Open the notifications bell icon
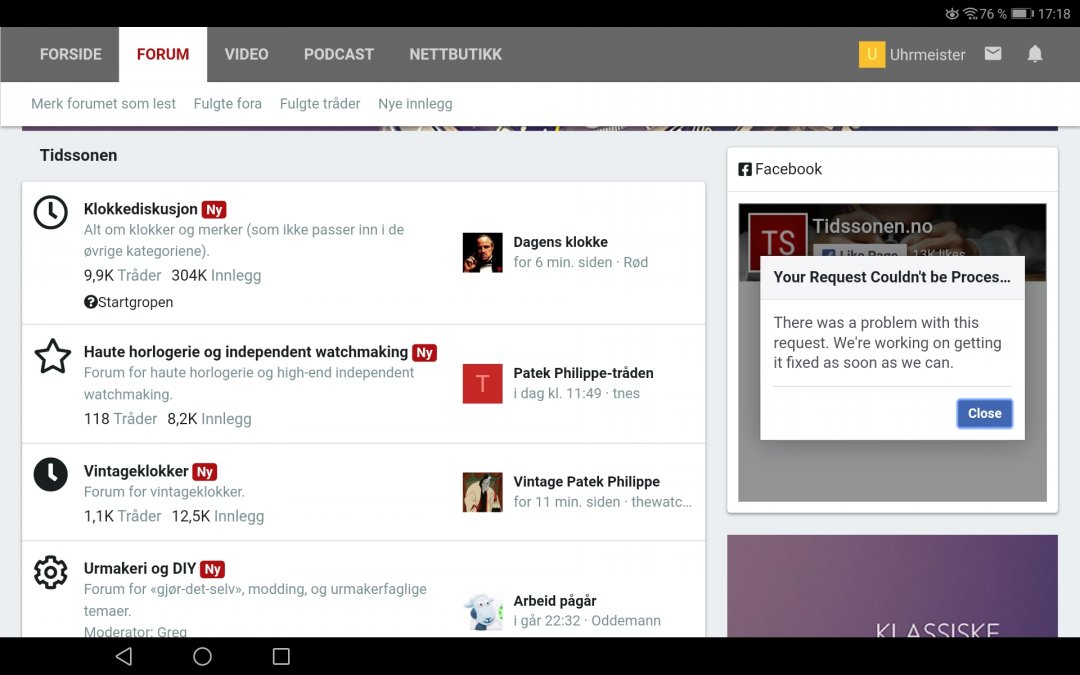Screen dimensions: 1080x675 (1035, 54)
